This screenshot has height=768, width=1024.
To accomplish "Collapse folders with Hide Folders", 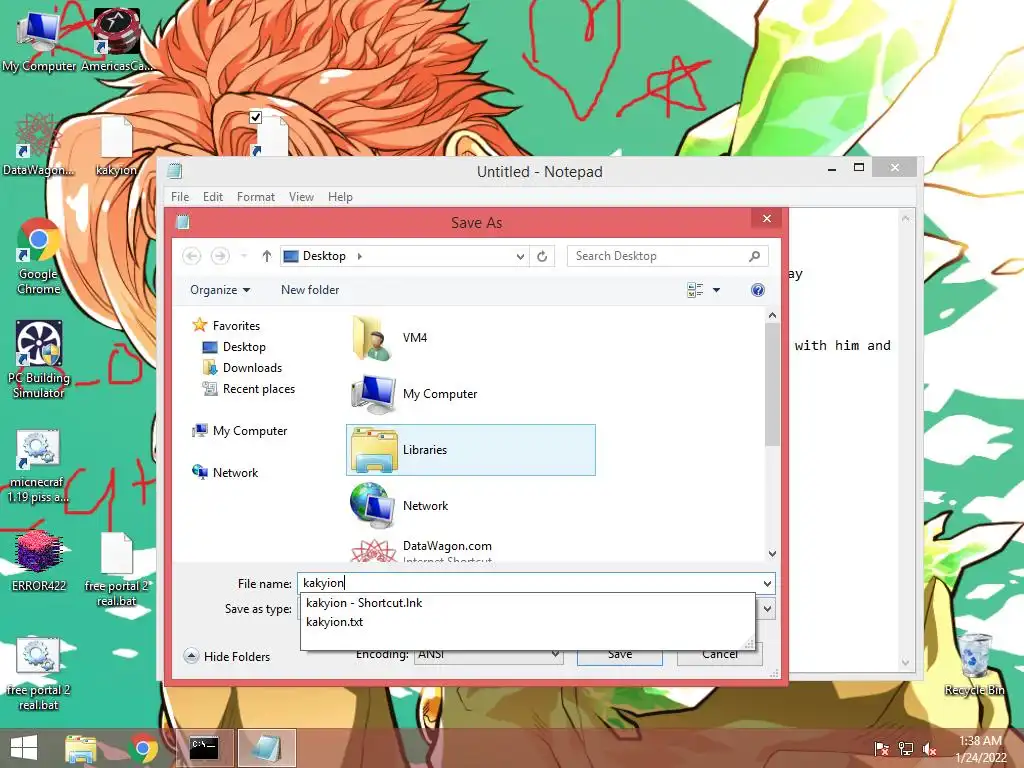I will [x=227, y=656].
